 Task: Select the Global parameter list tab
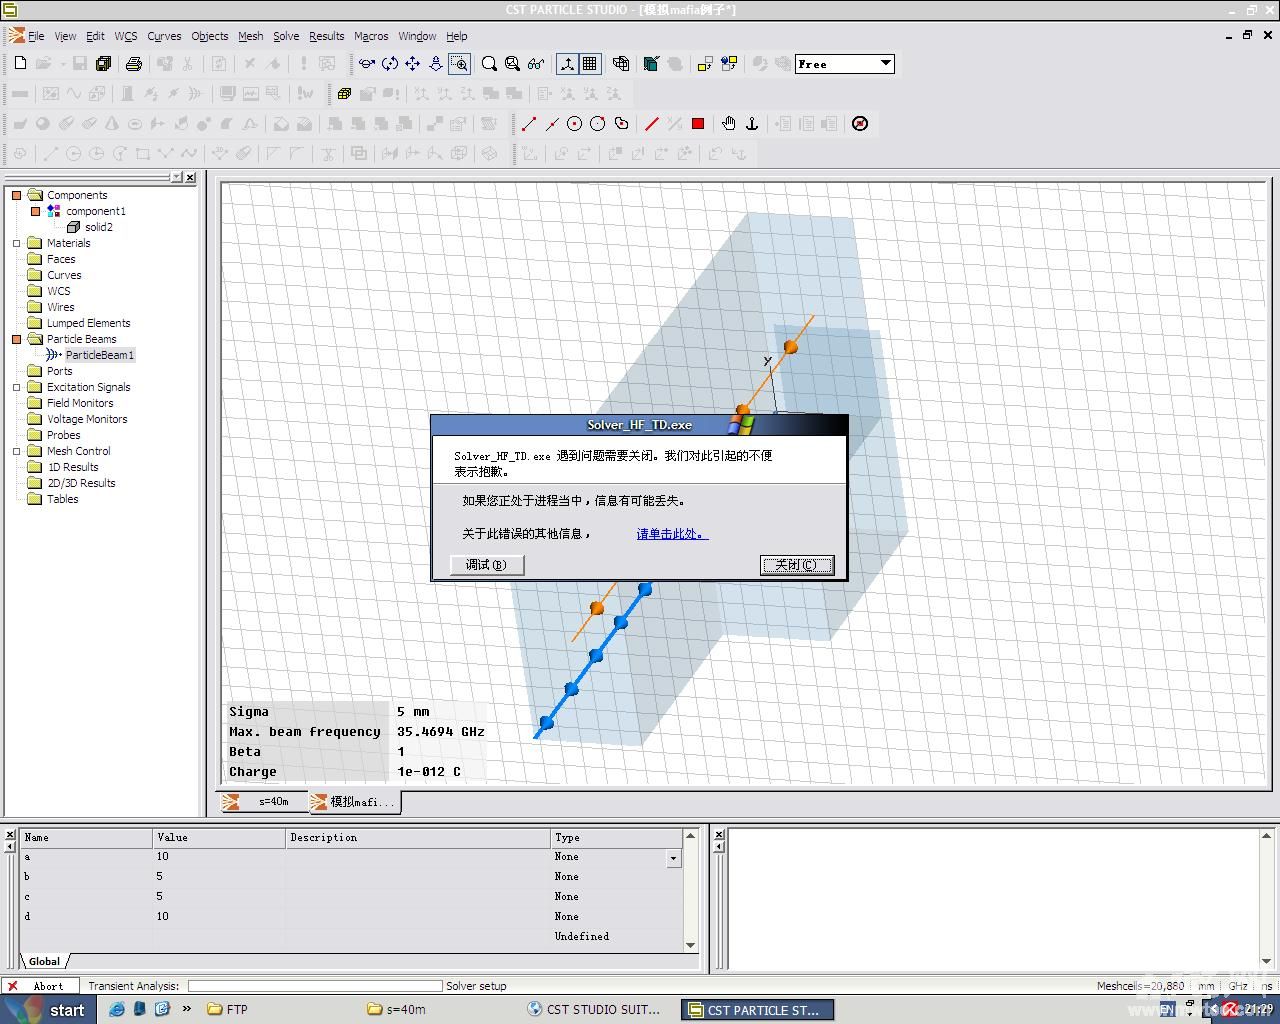point(44,961)
